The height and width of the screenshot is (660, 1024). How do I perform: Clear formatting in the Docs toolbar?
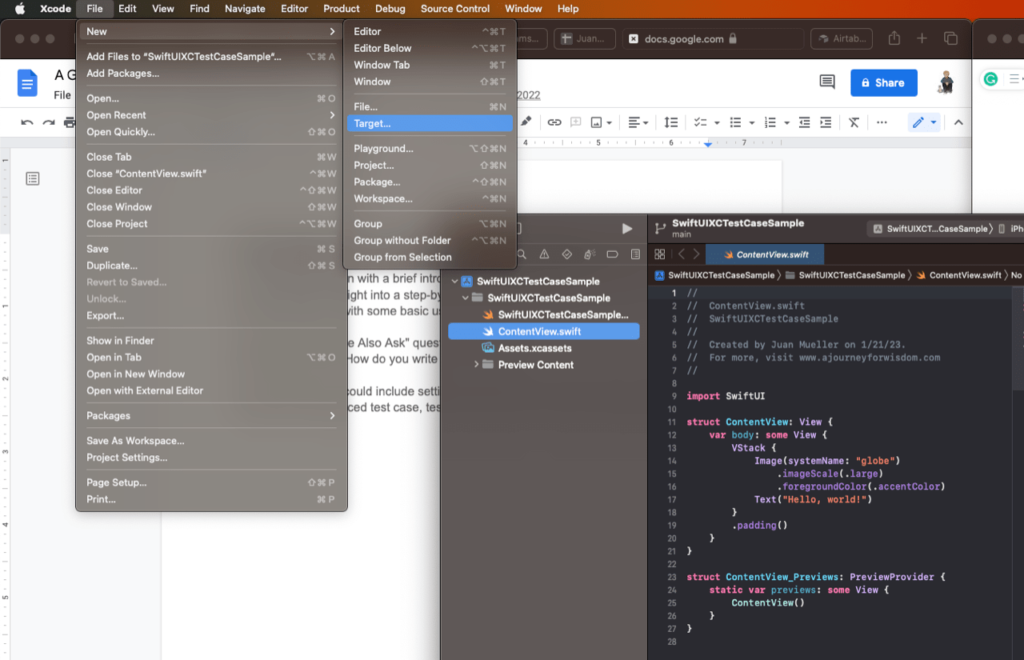click(x=854, y=122)
